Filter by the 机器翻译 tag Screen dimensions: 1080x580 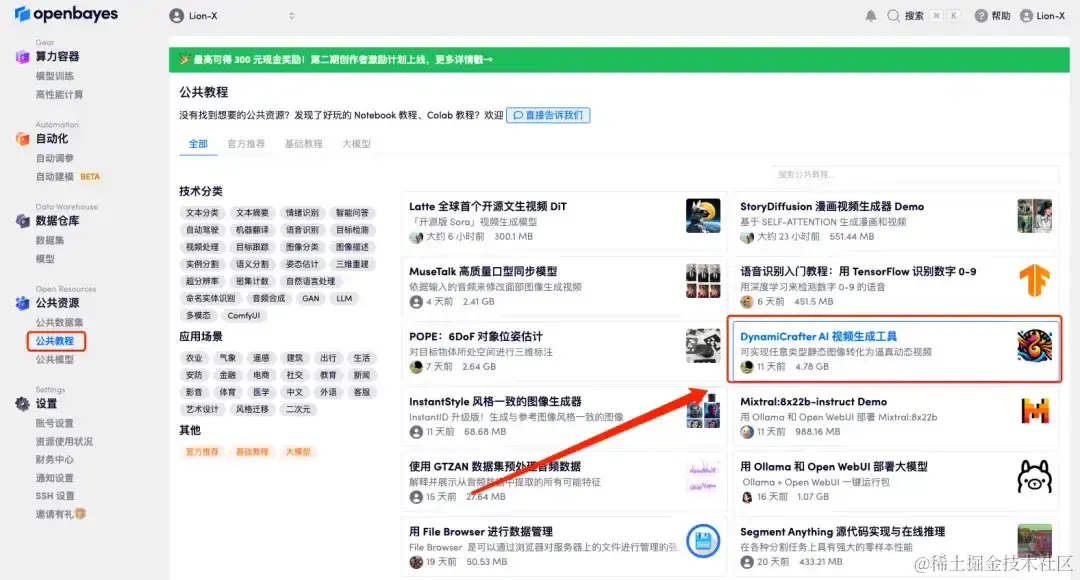252,230
